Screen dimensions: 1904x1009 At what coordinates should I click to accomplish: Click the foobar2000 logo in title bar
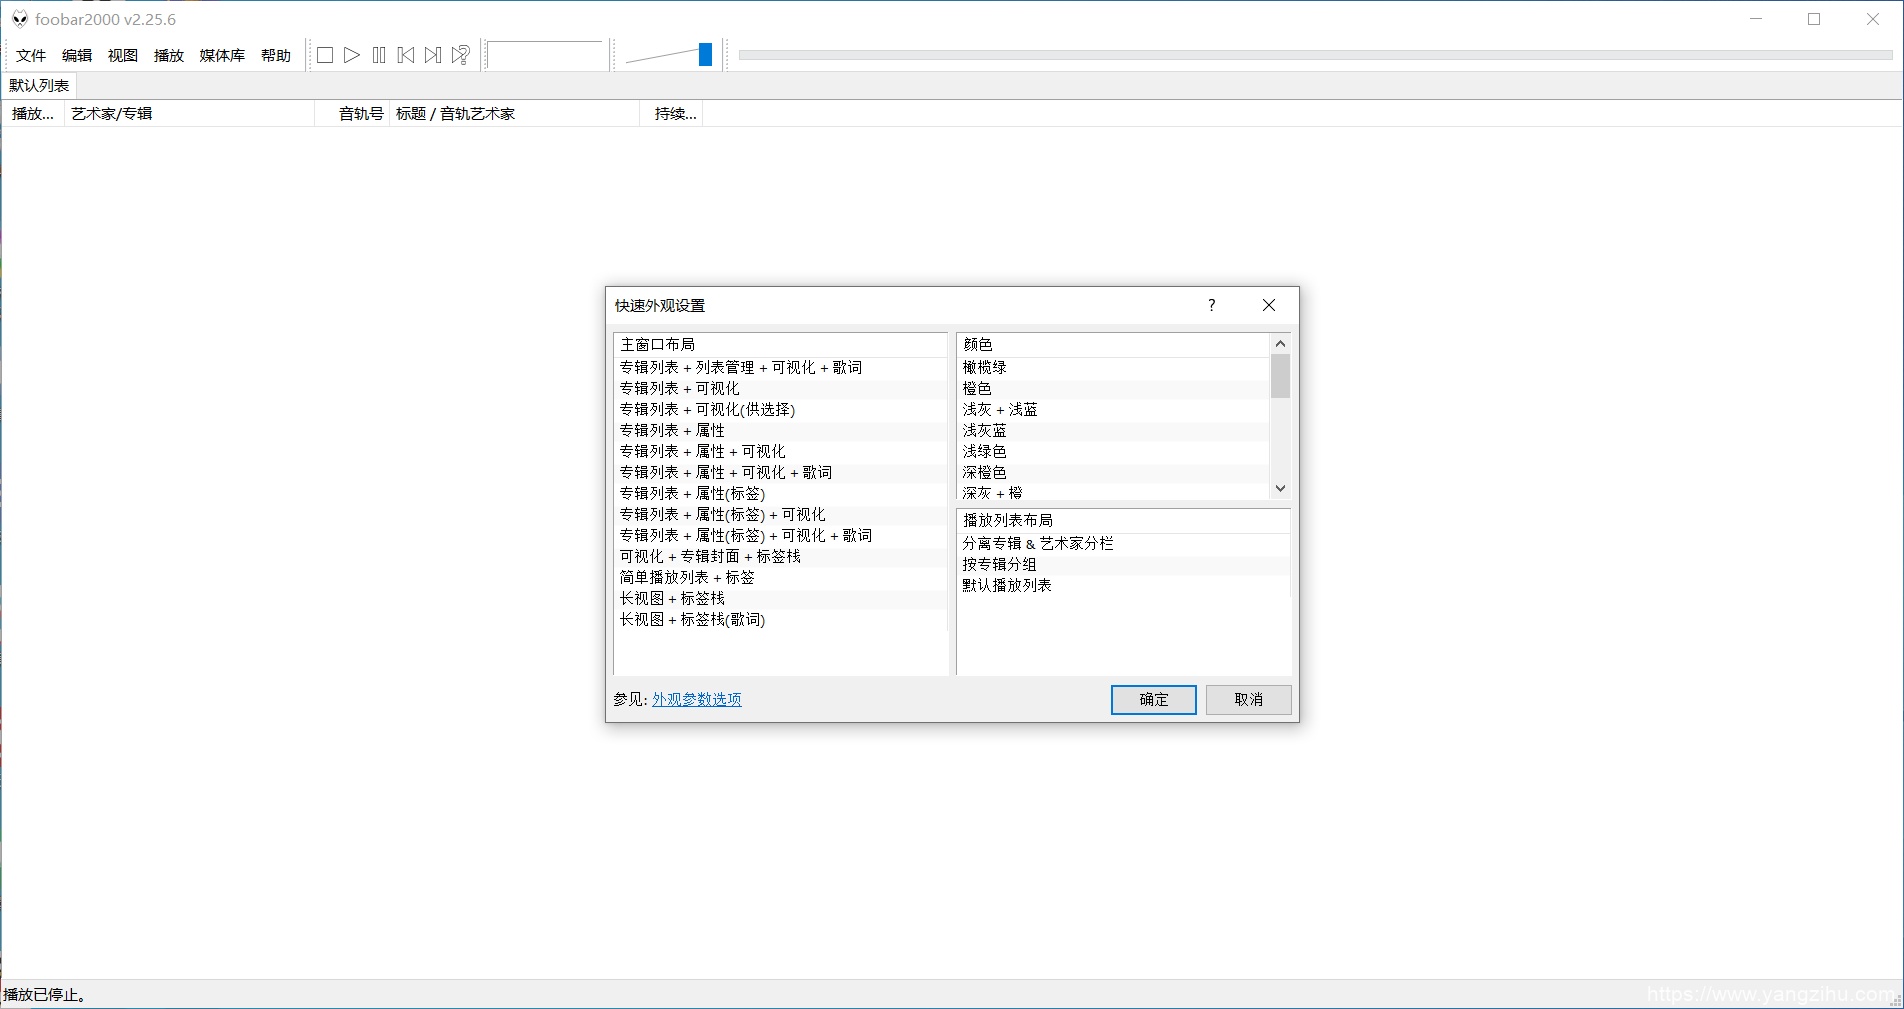pyautogui.click(x=19, y=18)
